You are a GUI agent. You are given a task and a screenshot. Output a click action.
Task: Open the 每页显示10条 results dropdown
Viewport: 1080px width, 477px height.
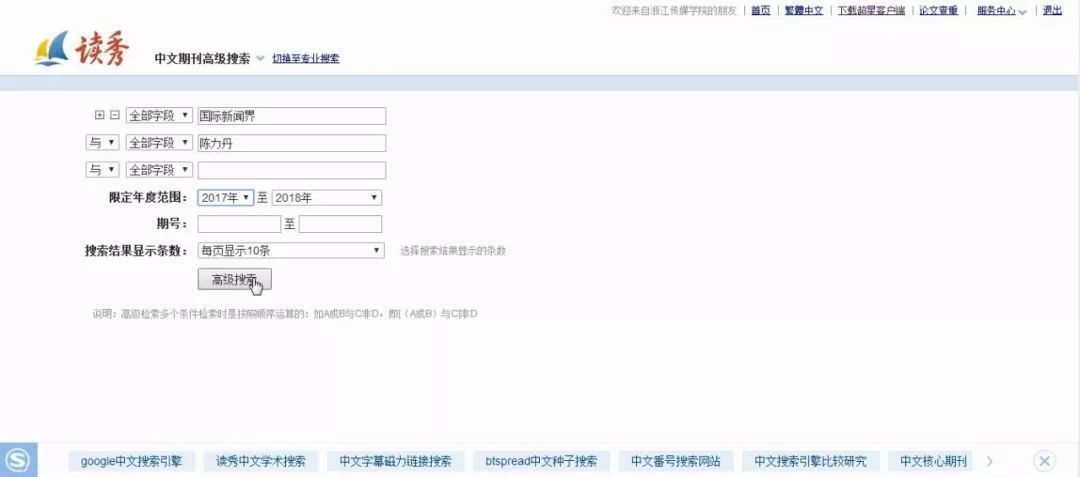pos(291,251)
